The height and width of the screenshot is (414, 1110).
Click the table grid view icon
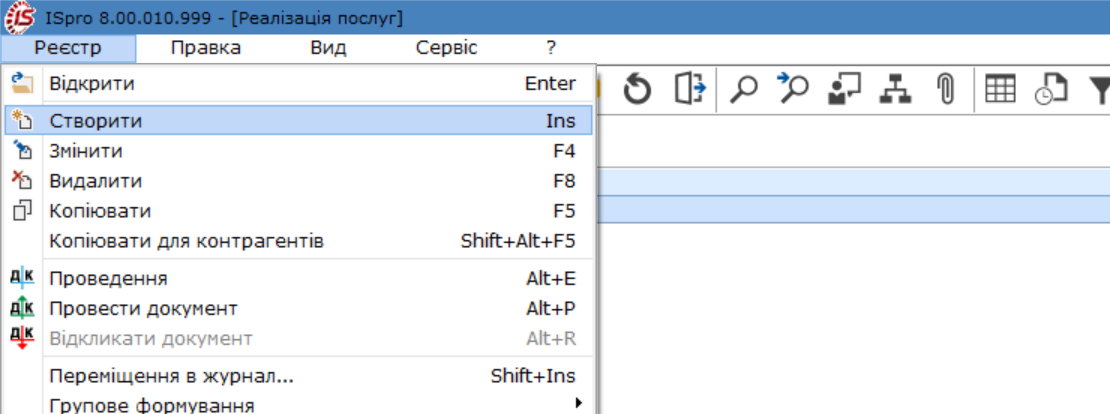1000,88
